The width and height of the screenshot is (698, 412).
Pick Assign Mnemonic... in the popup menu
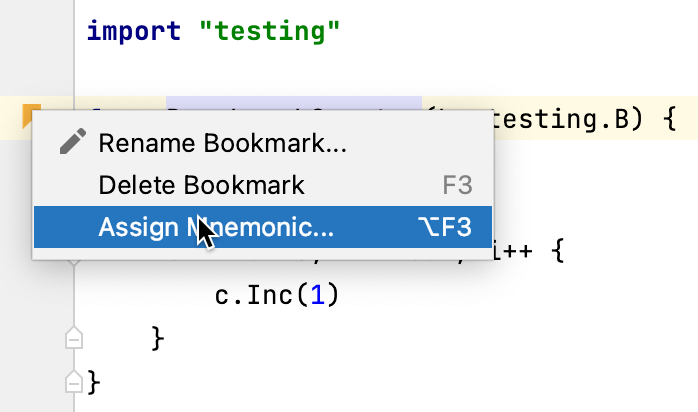coord(216,228)
